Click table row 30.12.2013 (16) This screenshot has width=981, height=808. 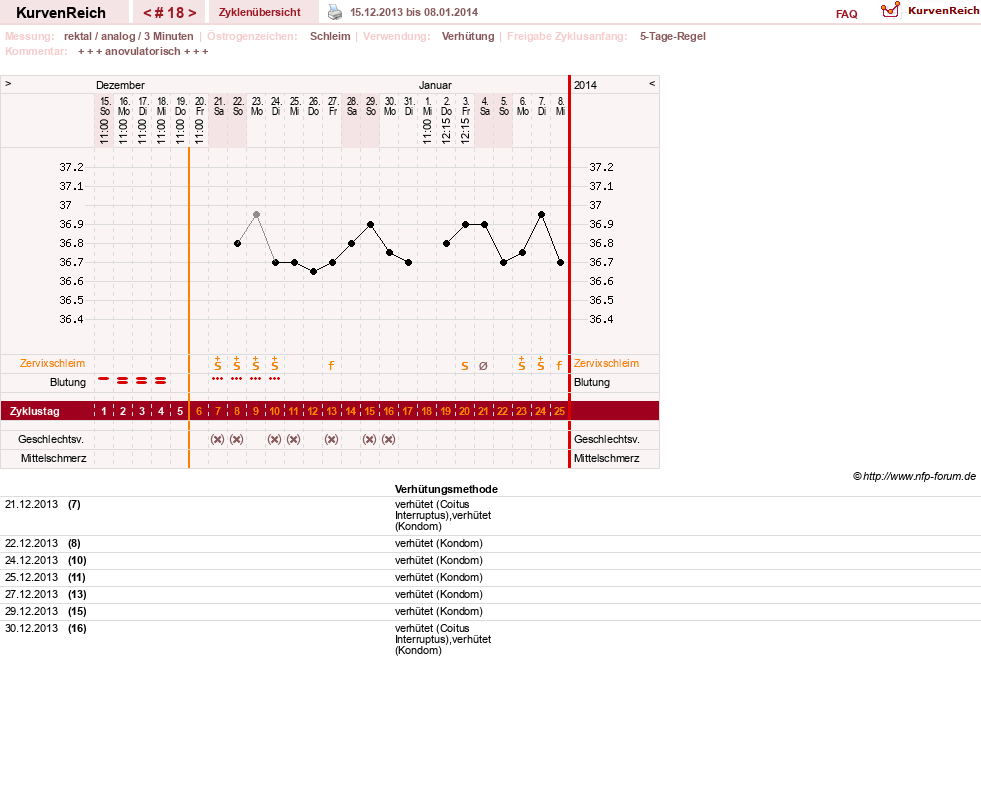point(490,640)
